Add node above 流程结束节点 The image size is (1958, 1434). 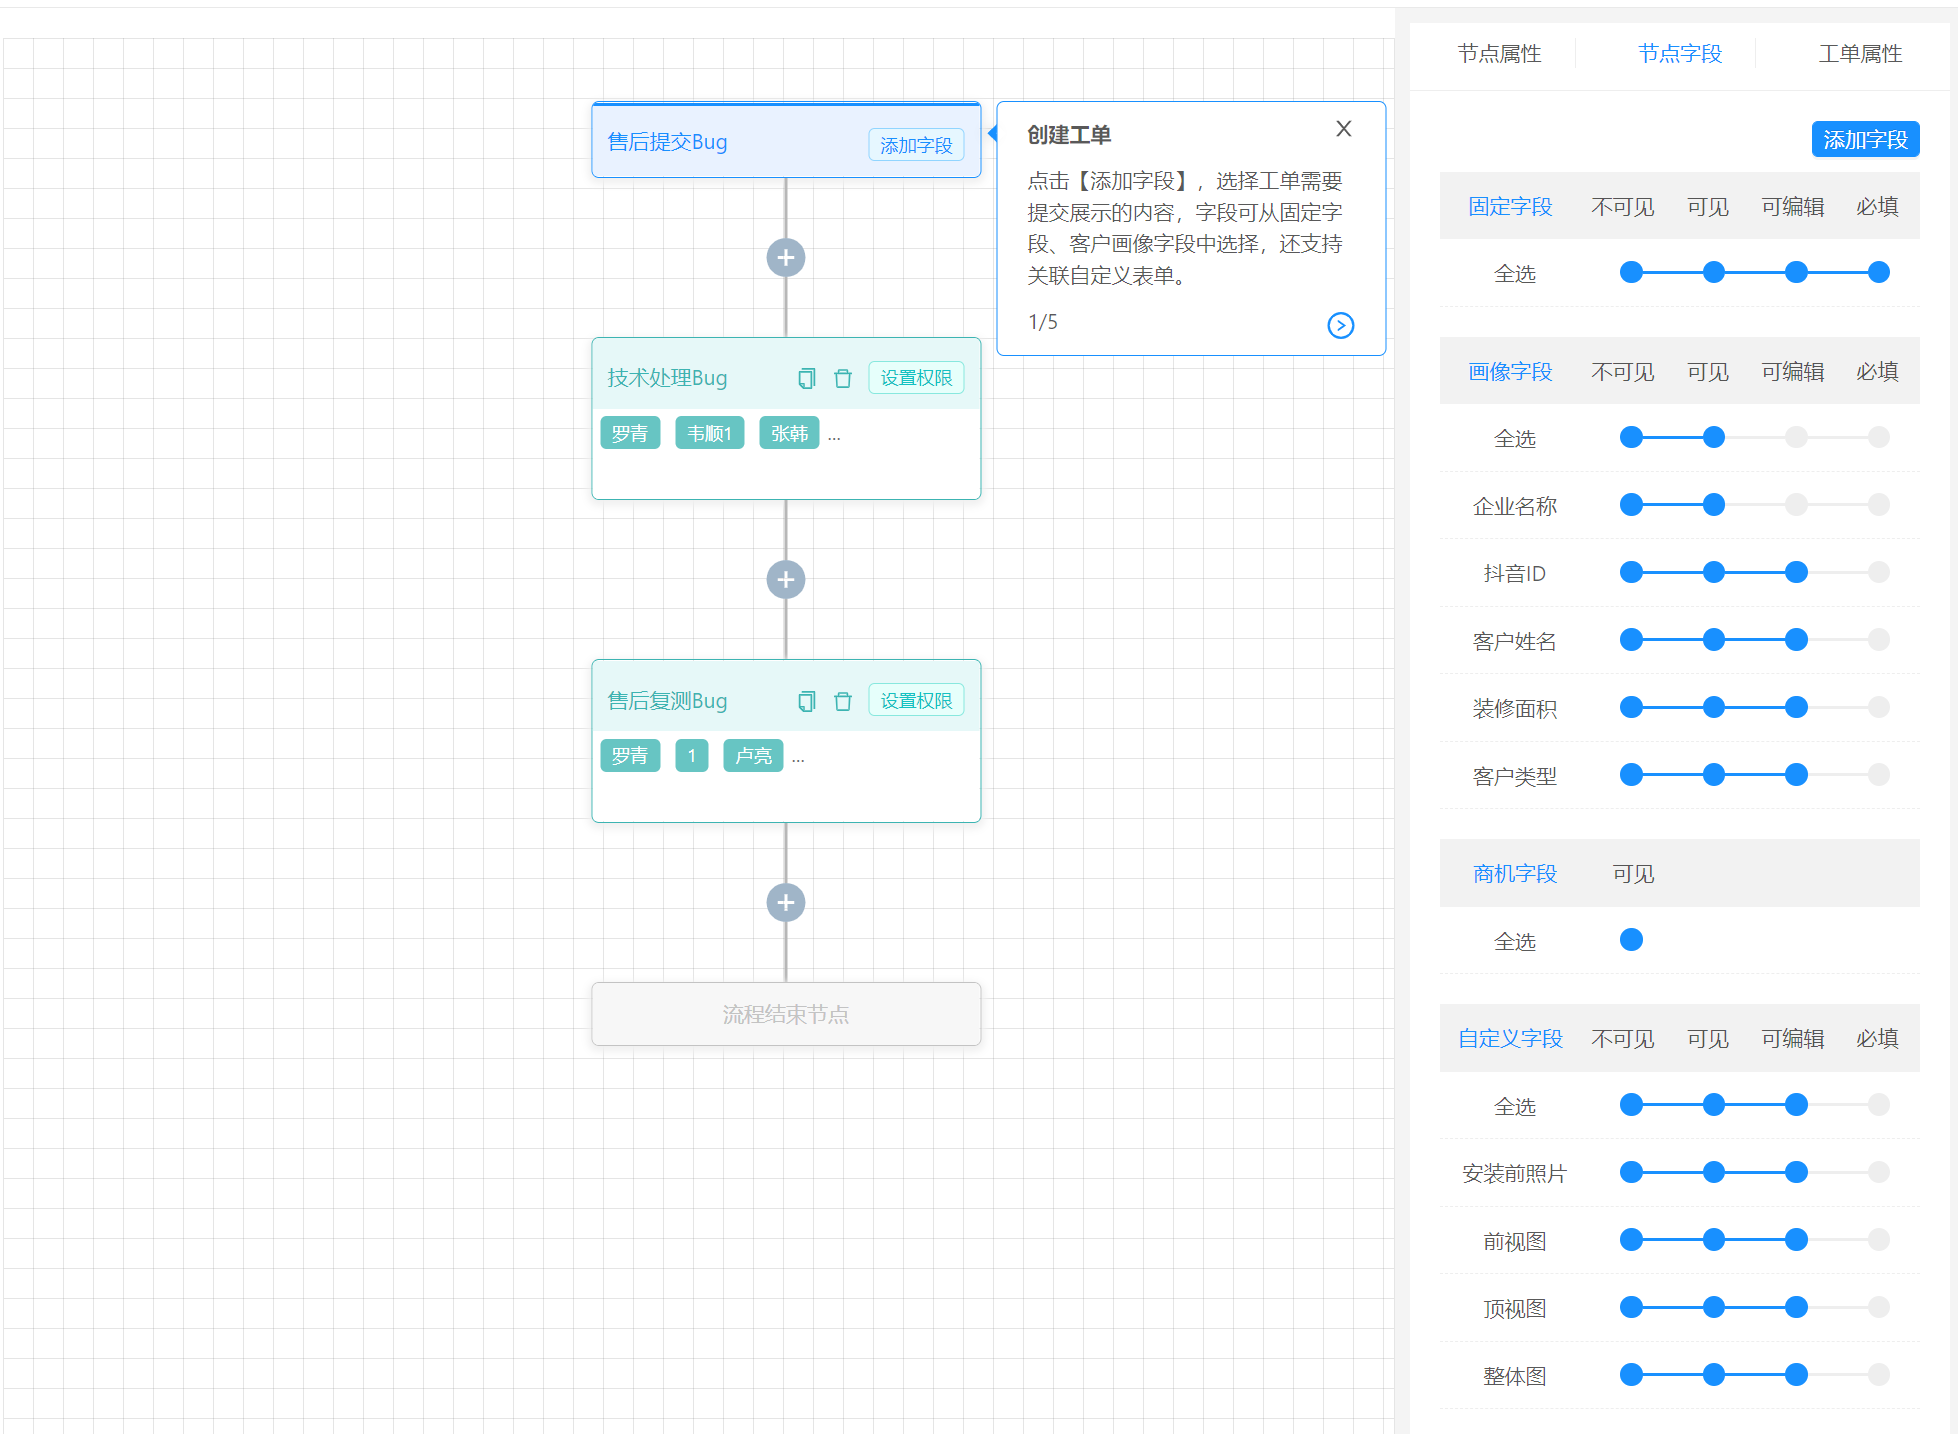786,903
